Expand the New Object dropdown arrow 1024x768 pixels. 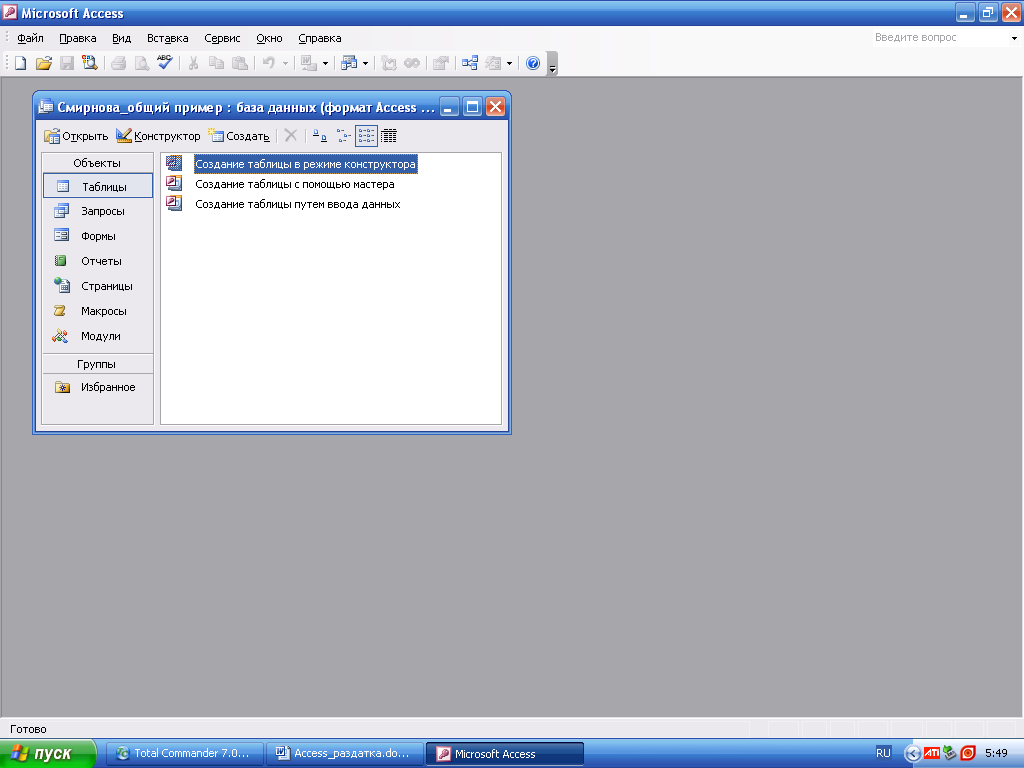(x=509, y=64)
